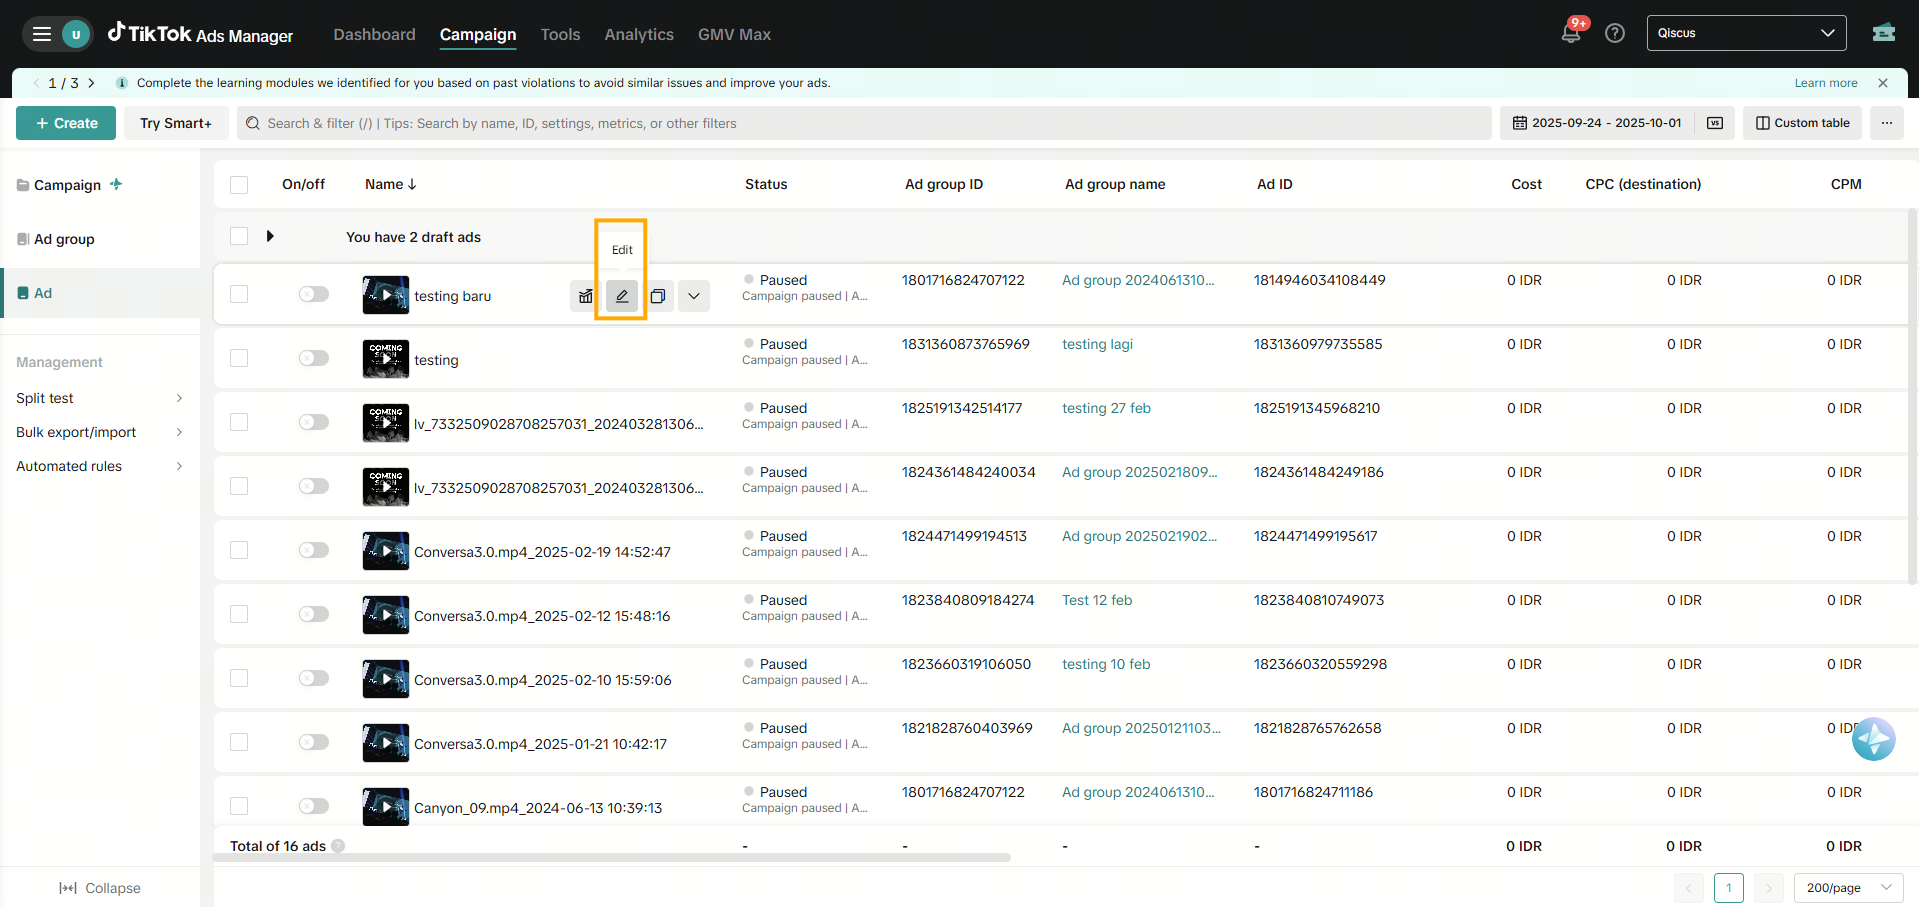
Task: Select the checkbox for the testing ad row
Action: point(239,358)
